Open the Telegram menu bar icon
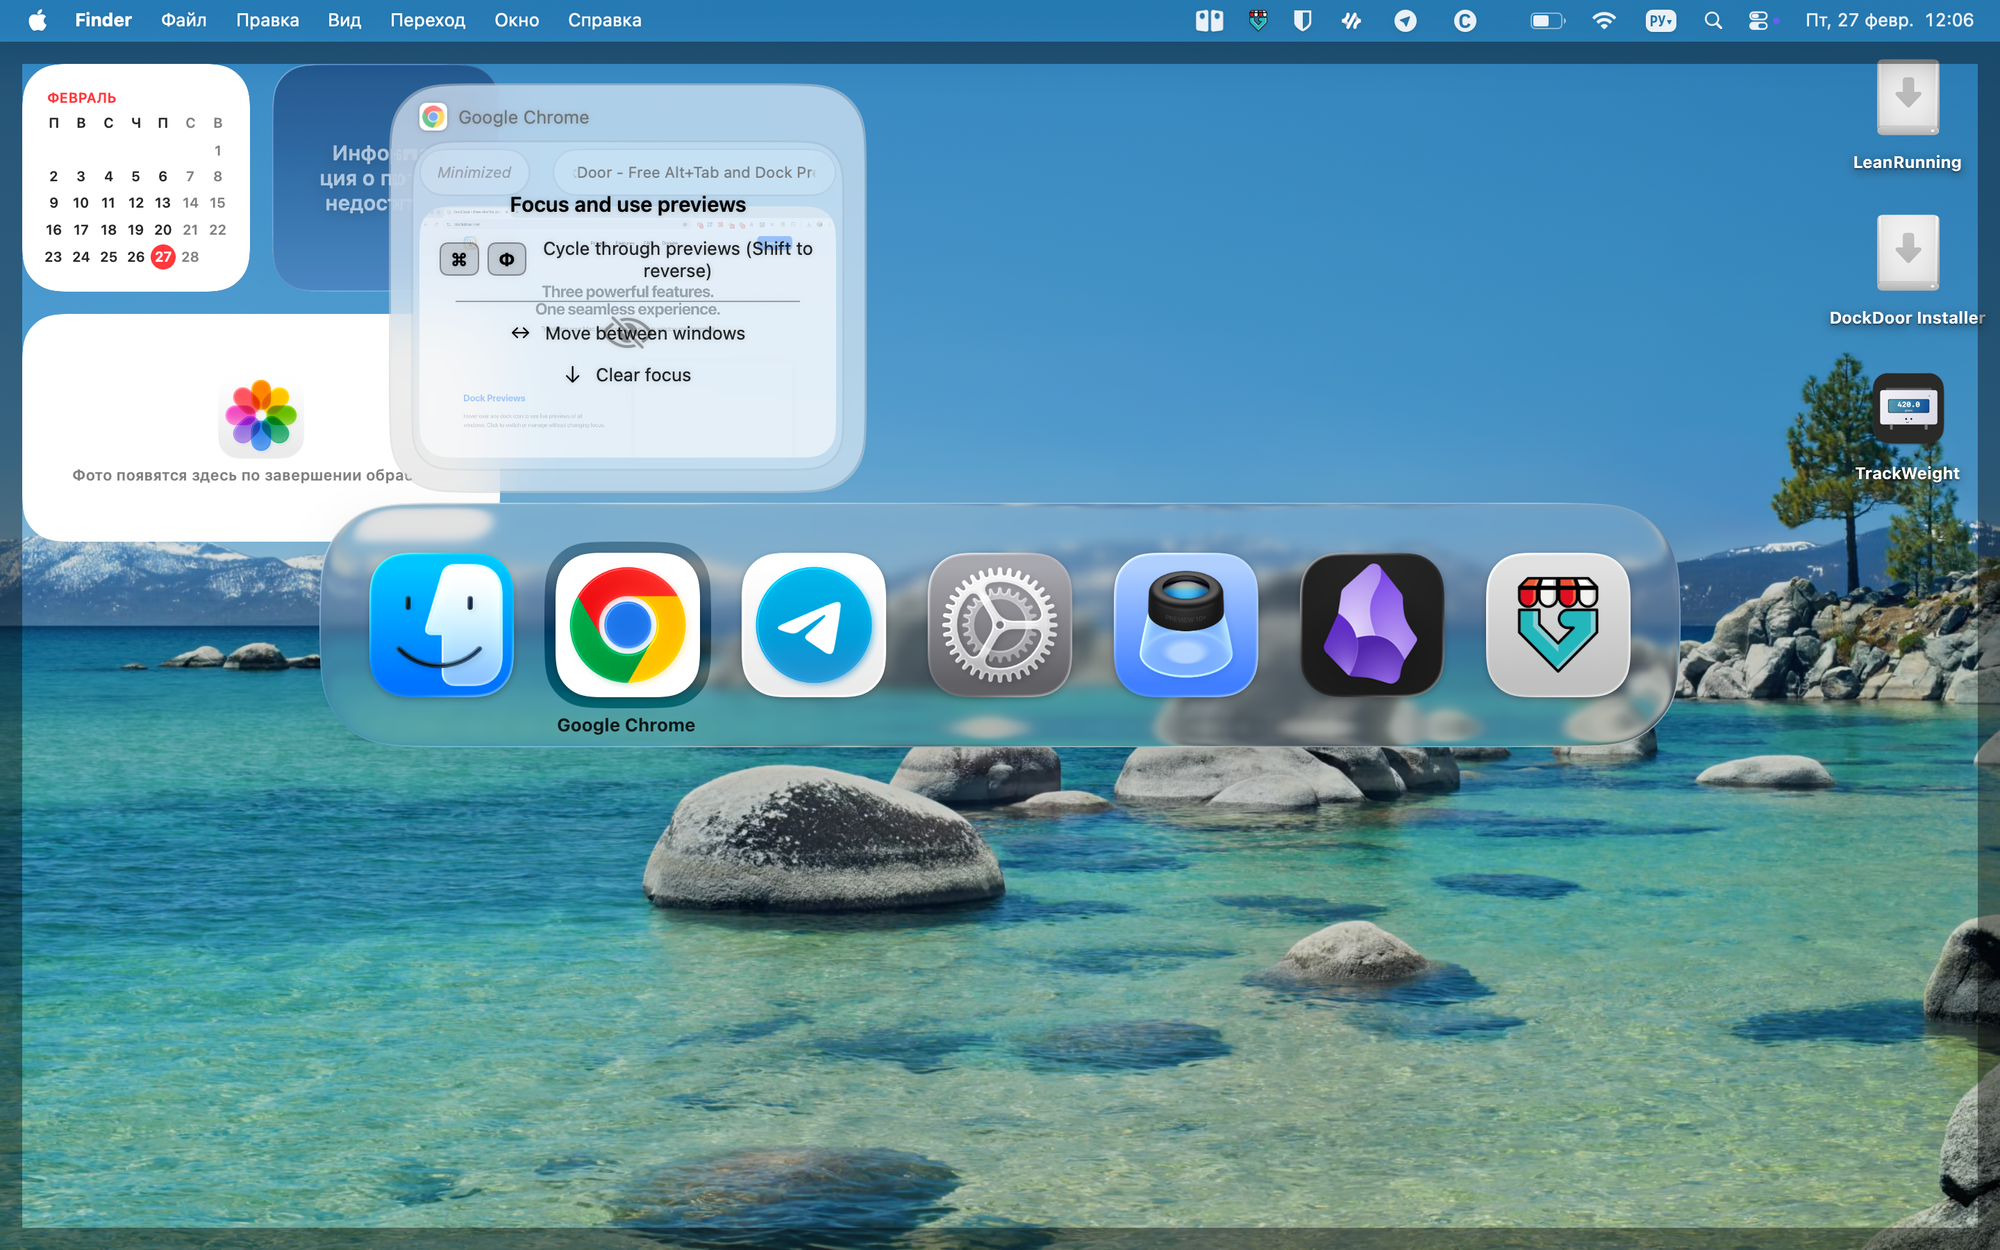This screenshot has width=2000, height=1250. point(1405,21)
